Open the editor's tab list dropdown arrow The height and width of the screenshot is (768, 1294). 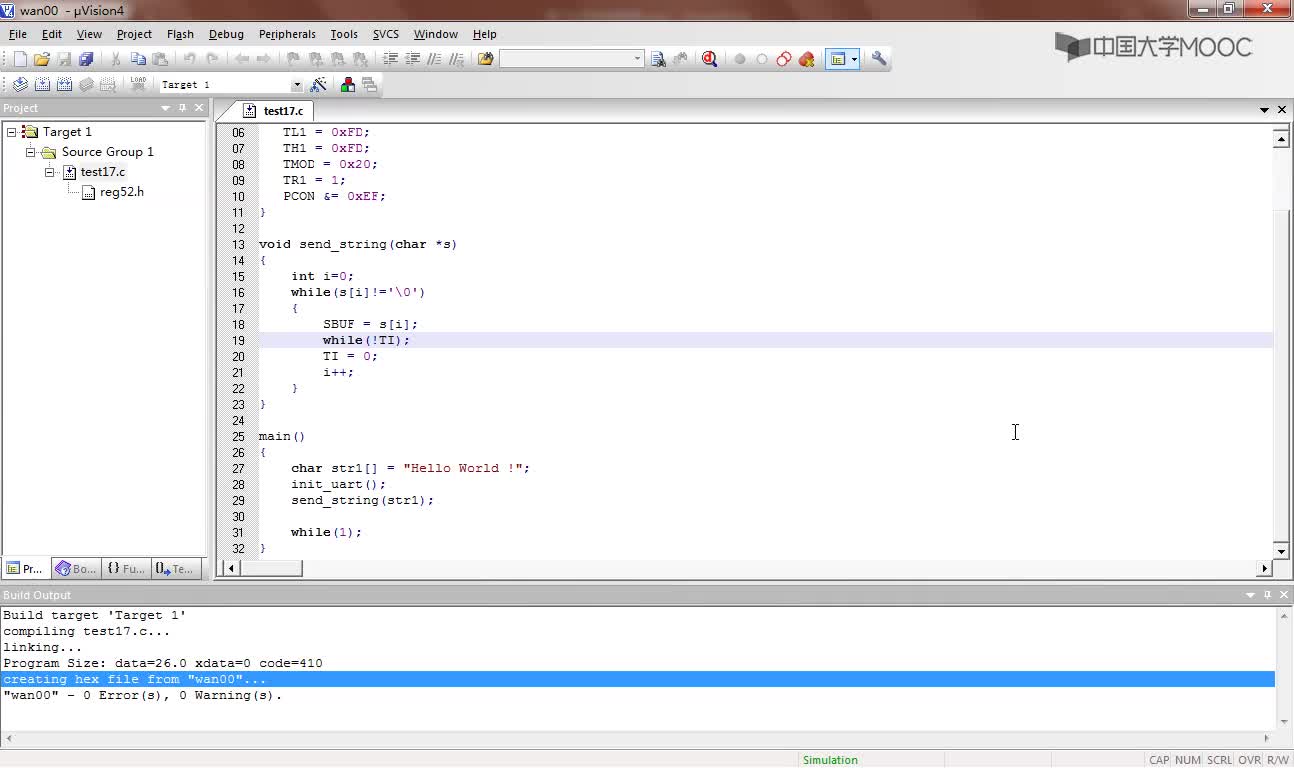pos(1265,110)
